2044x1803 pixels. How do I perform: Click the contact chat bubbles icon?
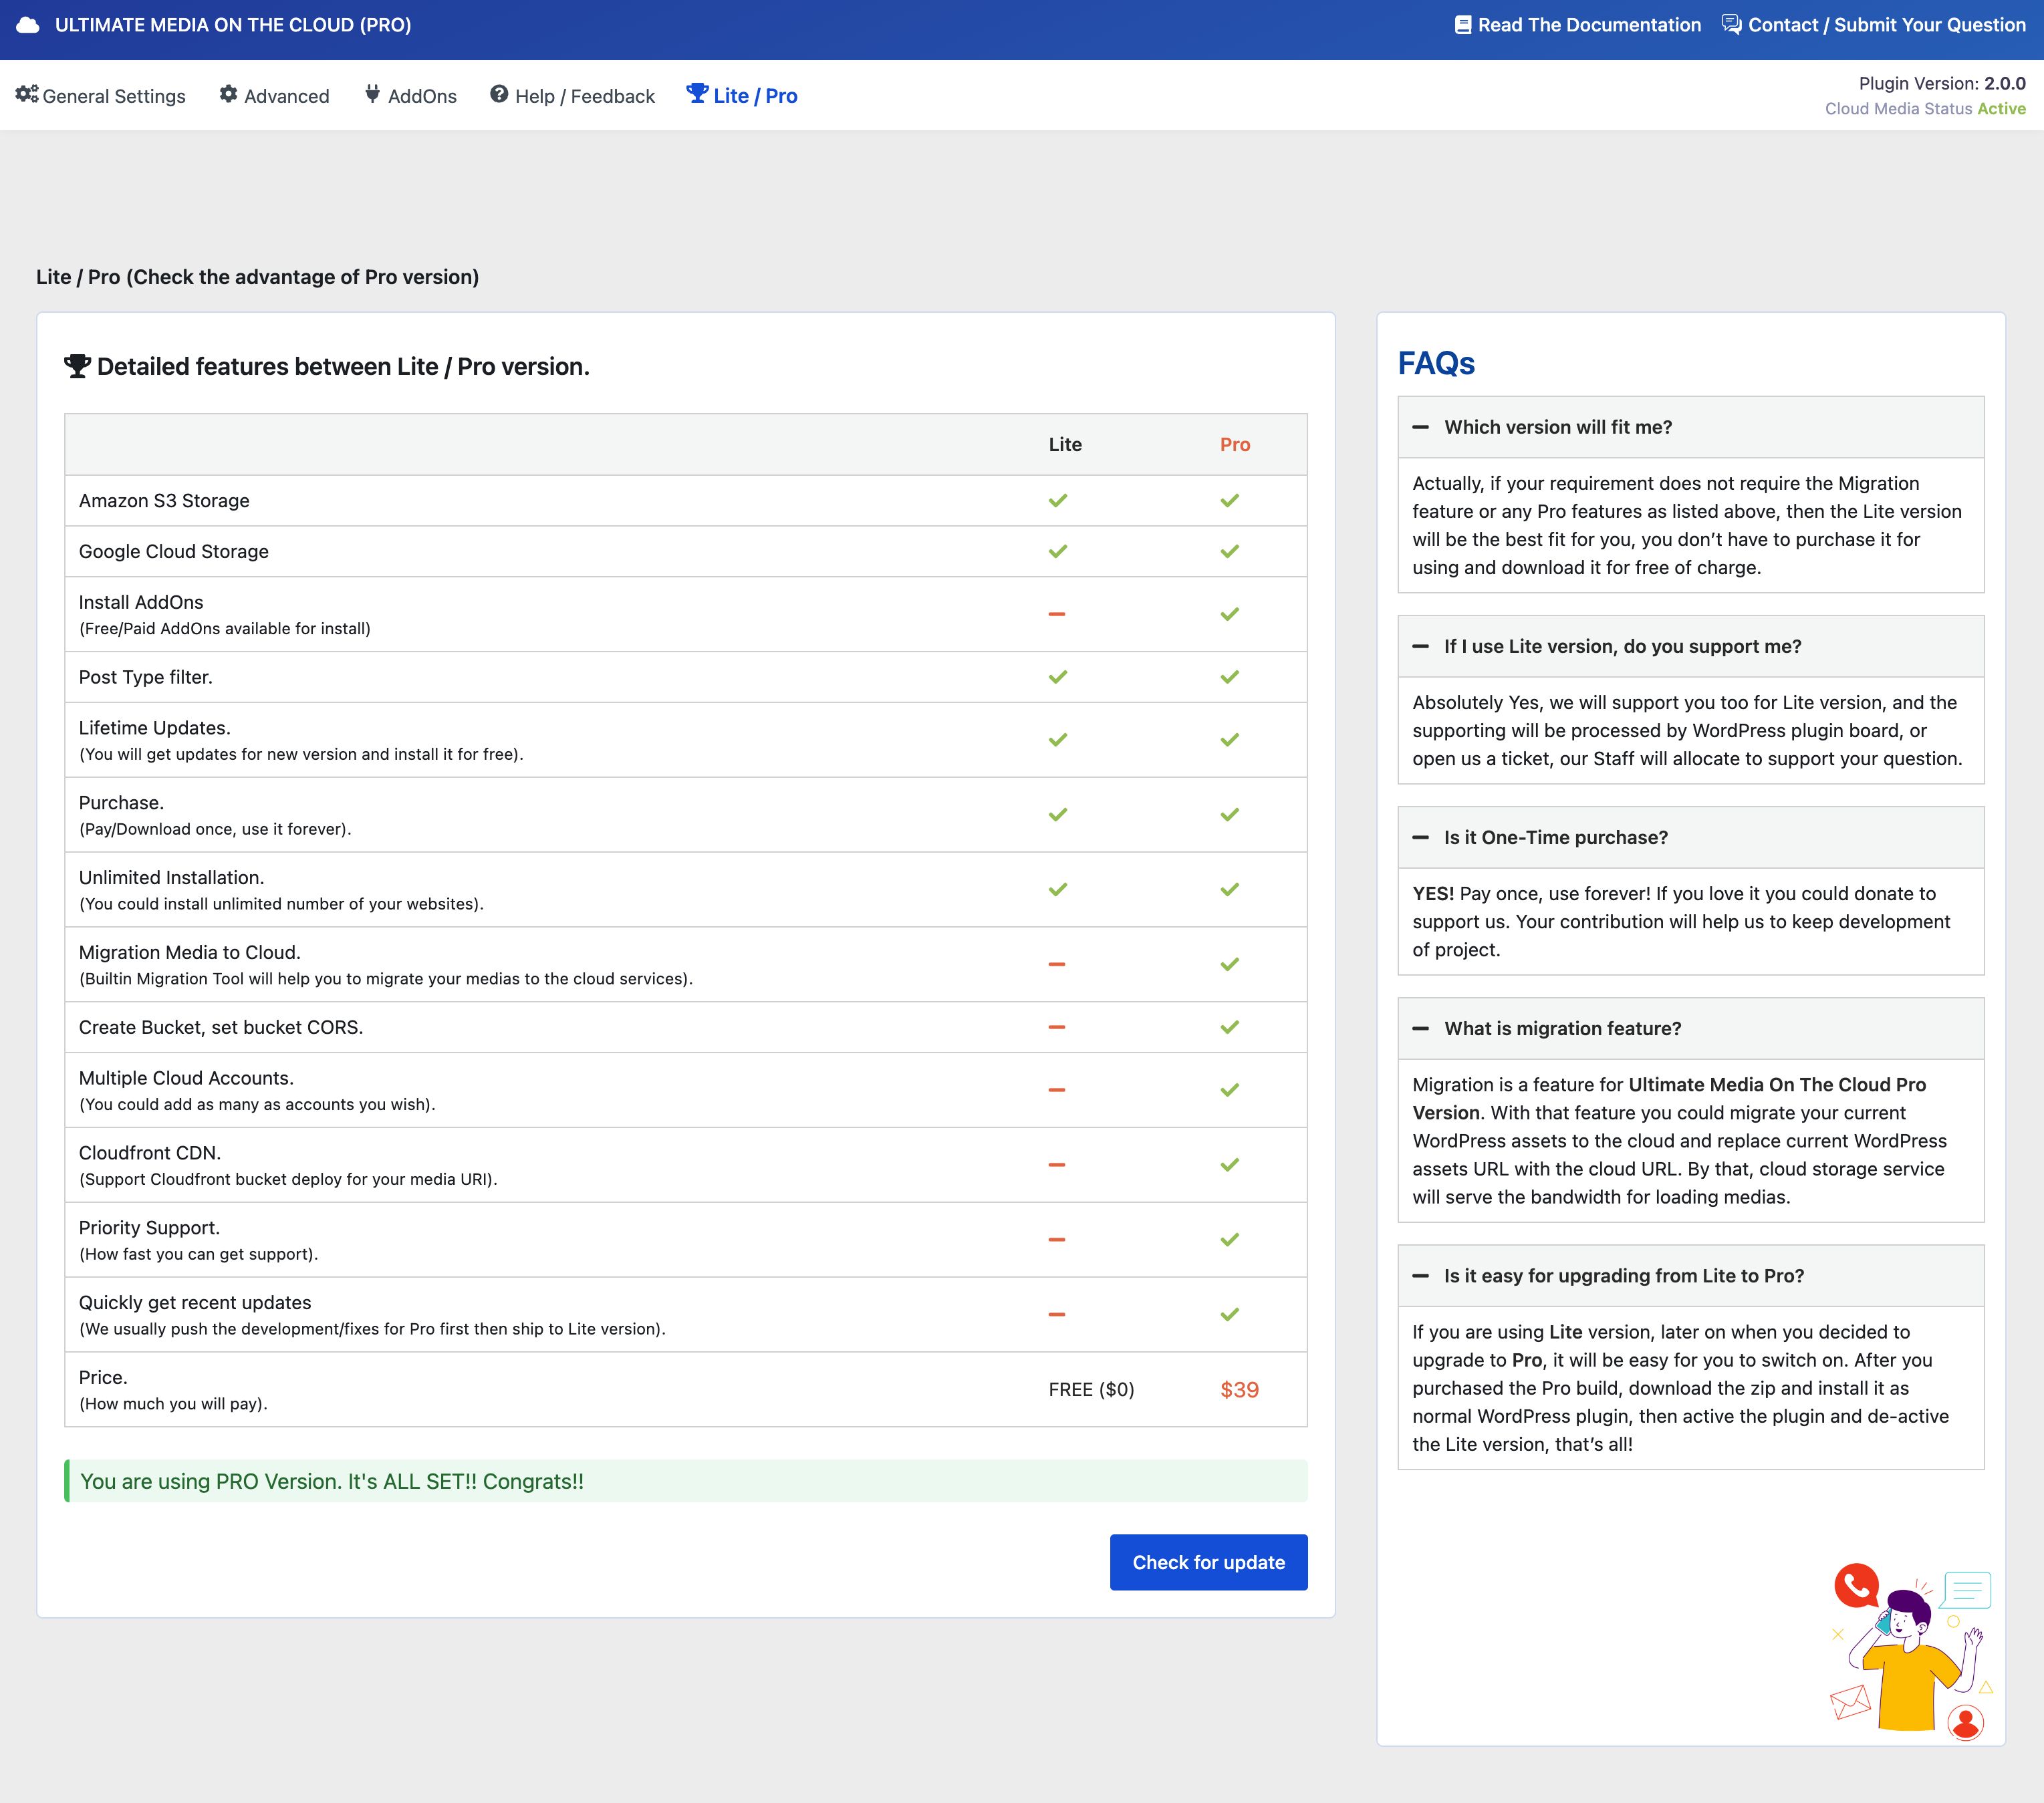1731,24
